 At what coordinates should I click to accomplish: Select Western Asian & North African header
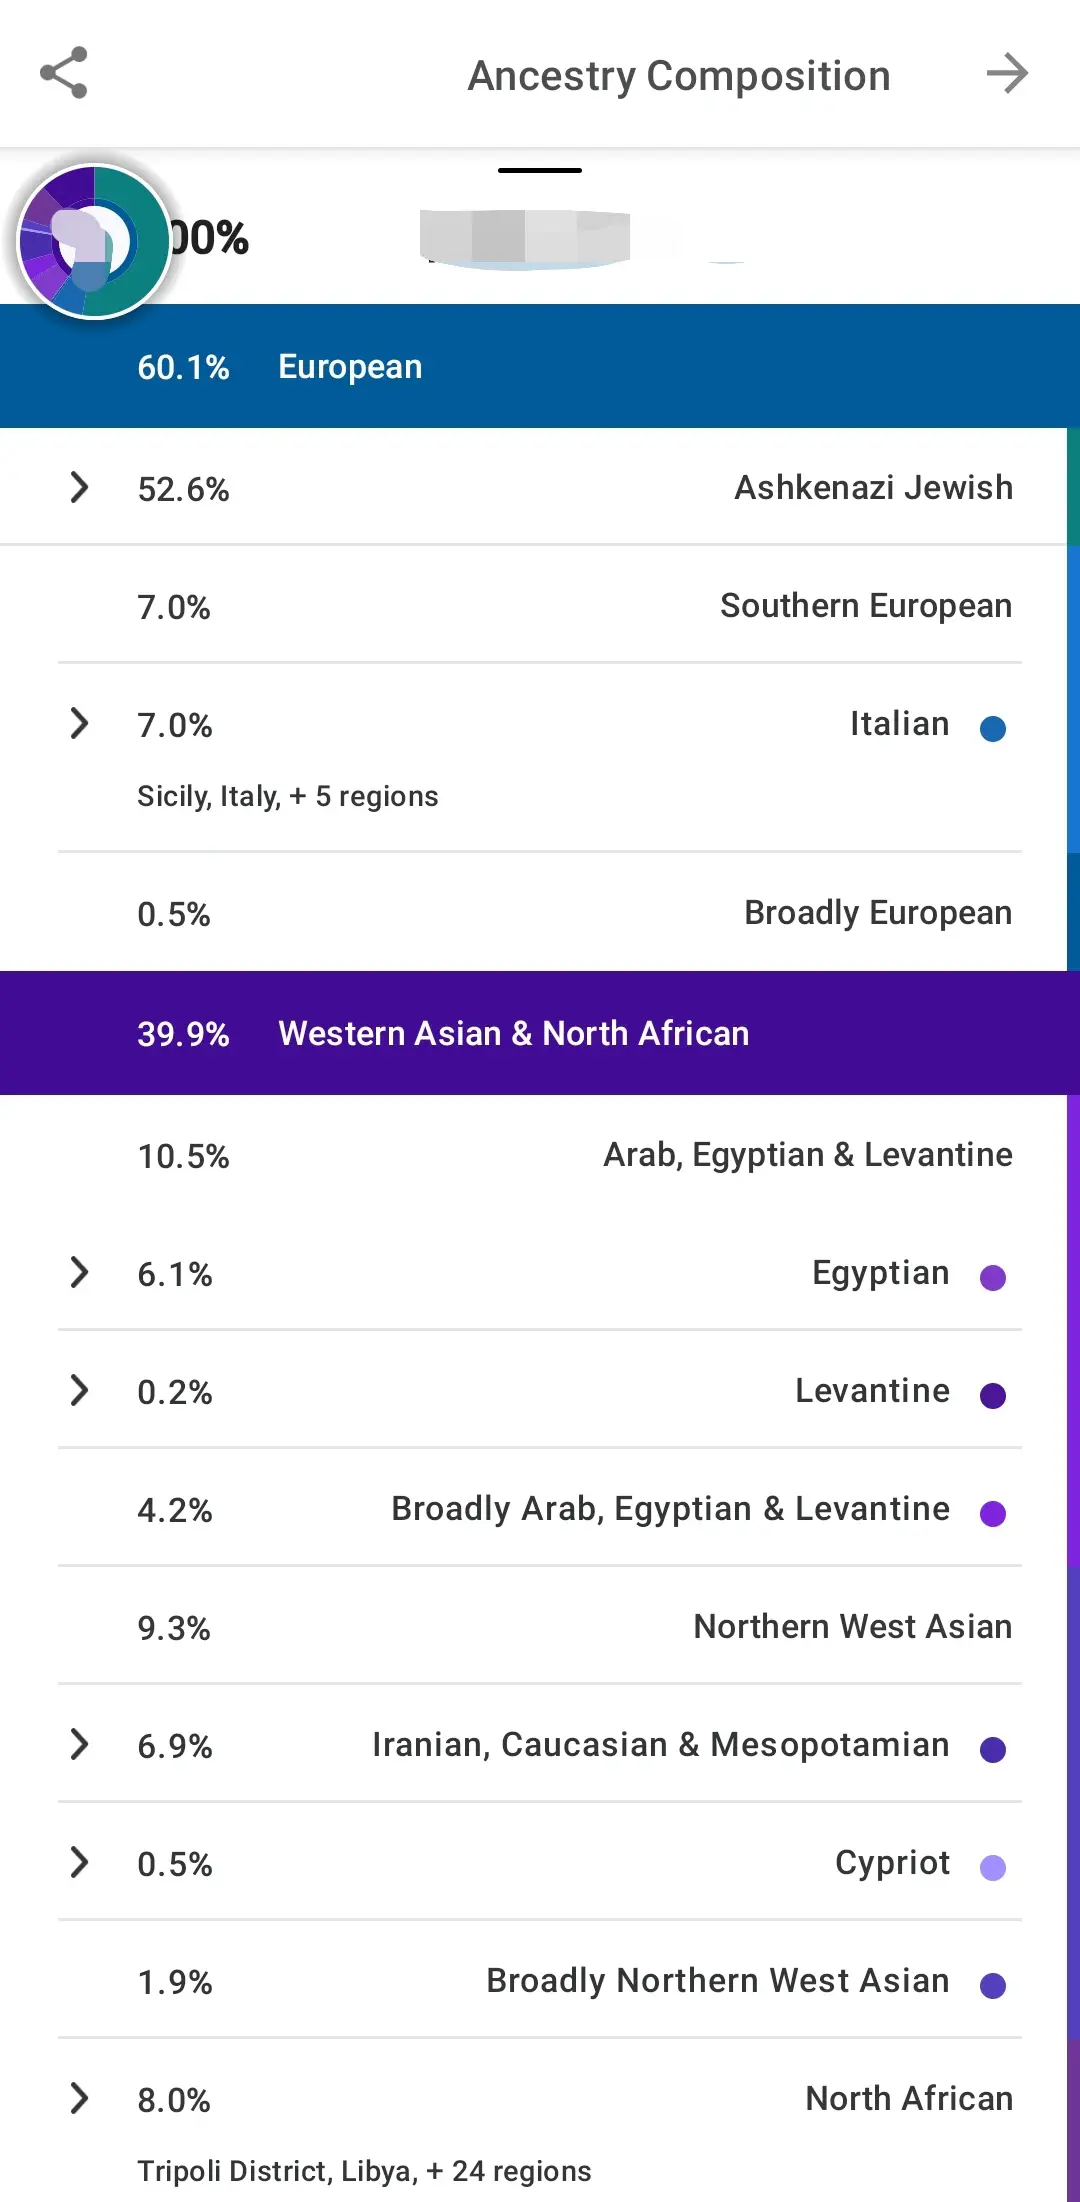(x=540, y=1033)
